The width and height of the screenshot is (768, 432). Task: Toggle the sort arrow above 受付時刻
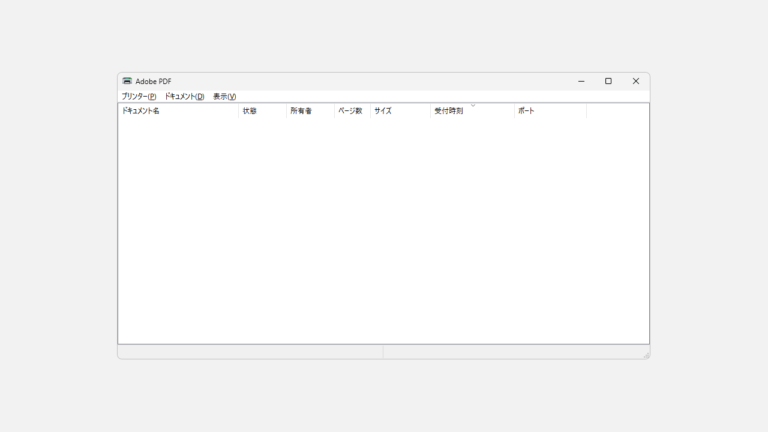tap(473, 105)
